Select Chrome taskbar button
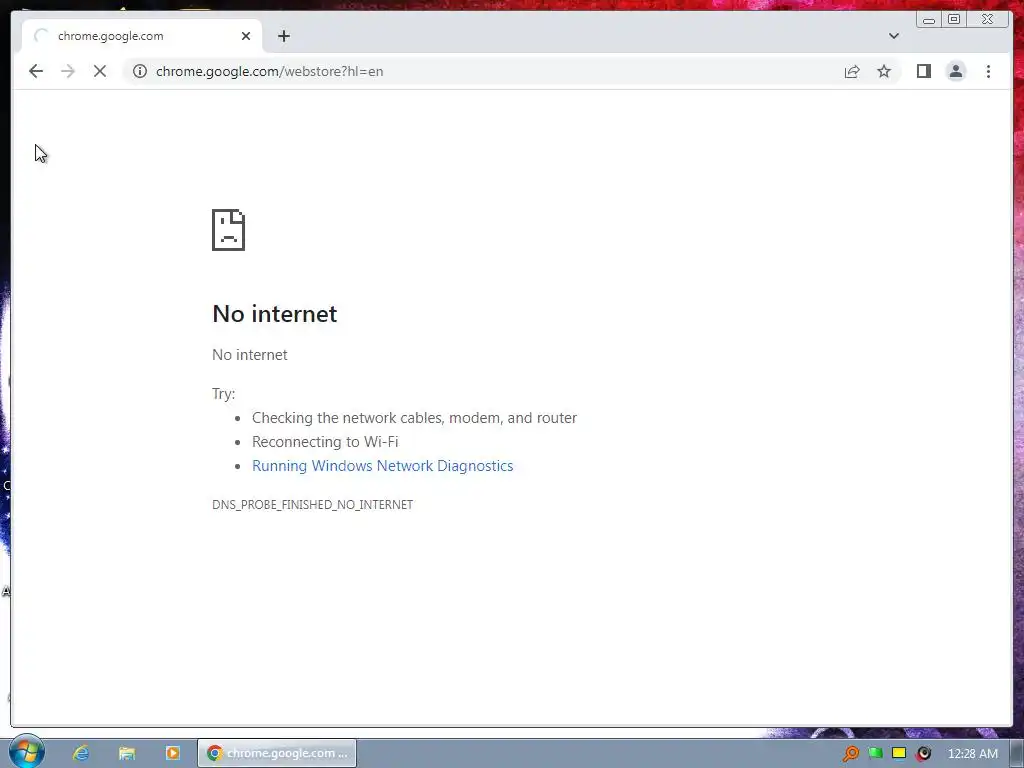1024x768 pixels. [277, 753]
